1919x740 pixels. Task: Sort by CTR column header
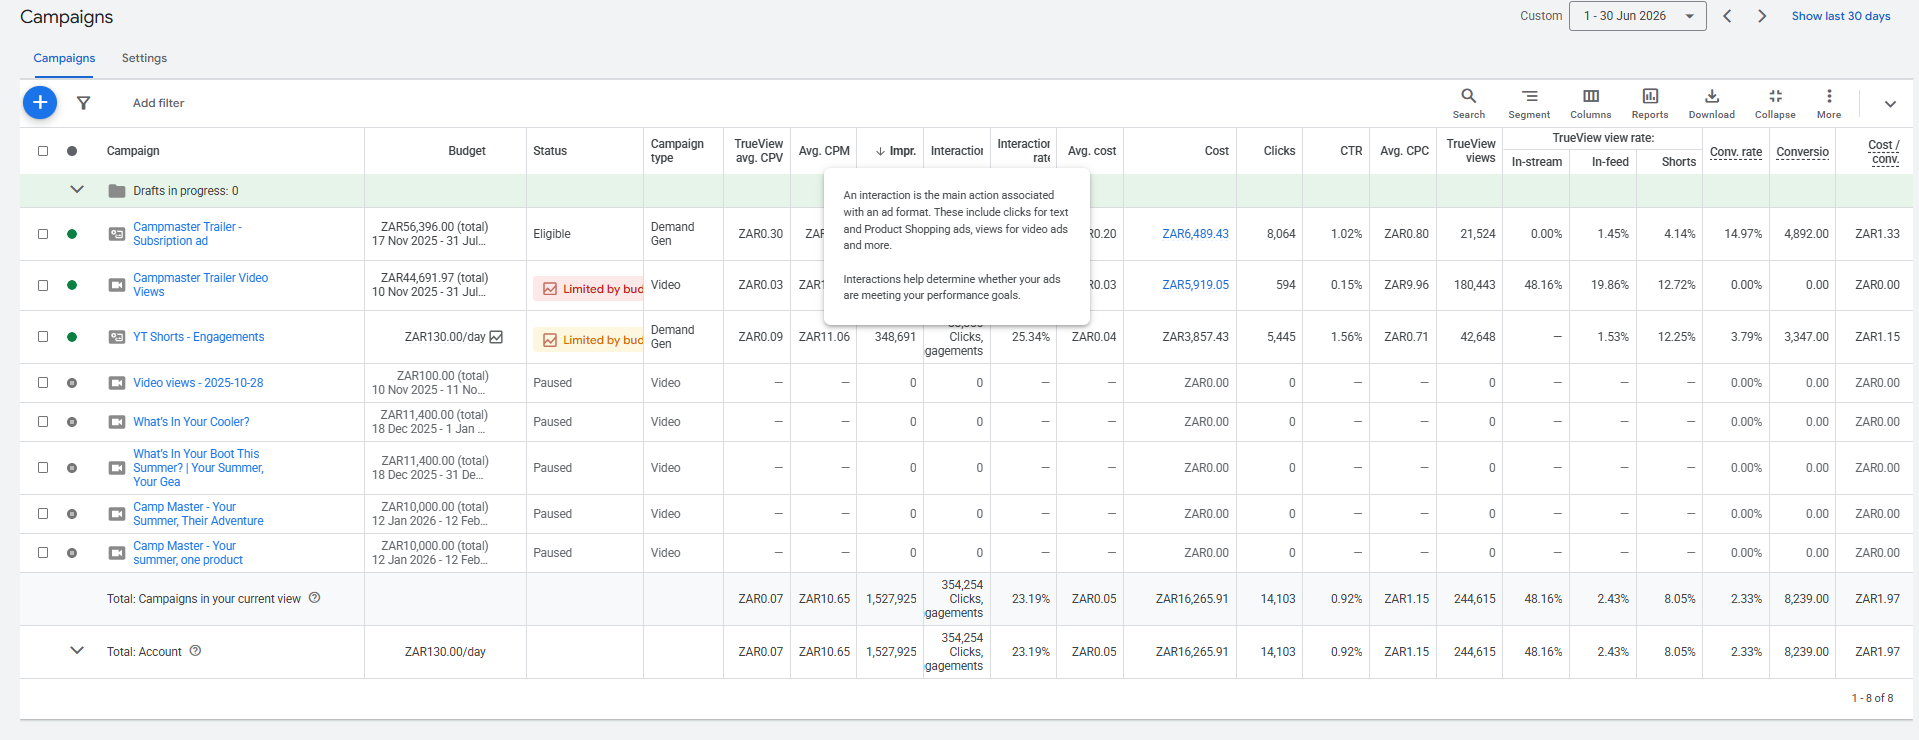pyautogui.click(x=1351, y=151)
